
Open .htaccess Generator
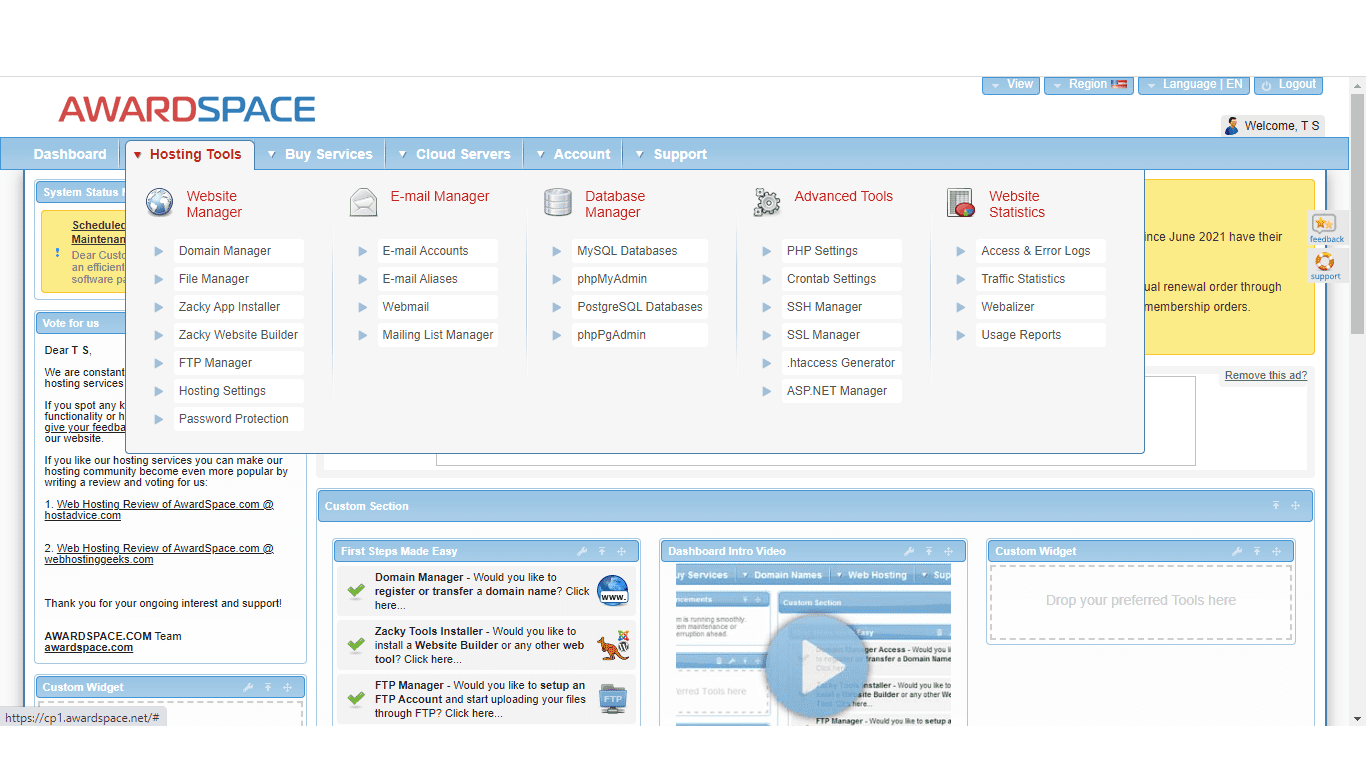(x=841, y=363)
